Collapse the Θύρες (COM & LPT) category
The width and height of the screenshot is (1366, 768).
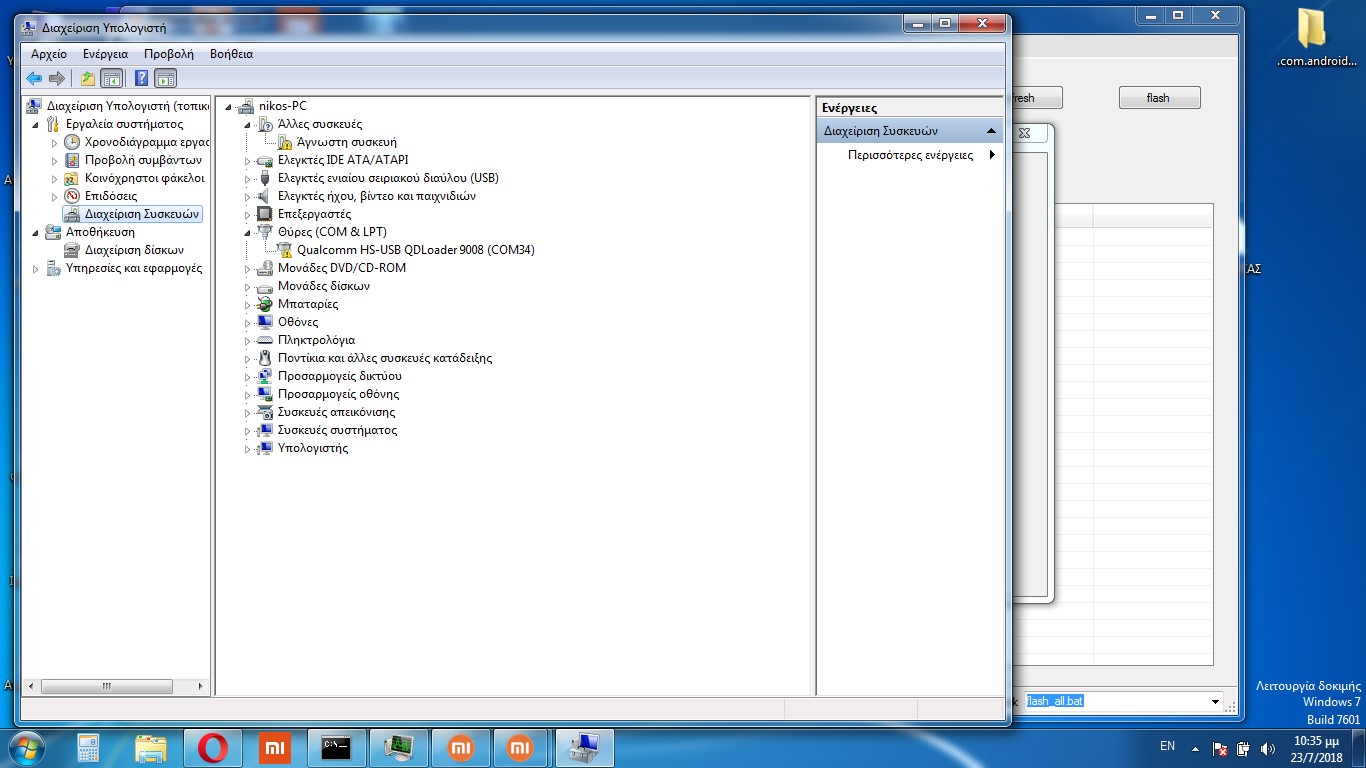pyautogui.click(x=249, y=232)
